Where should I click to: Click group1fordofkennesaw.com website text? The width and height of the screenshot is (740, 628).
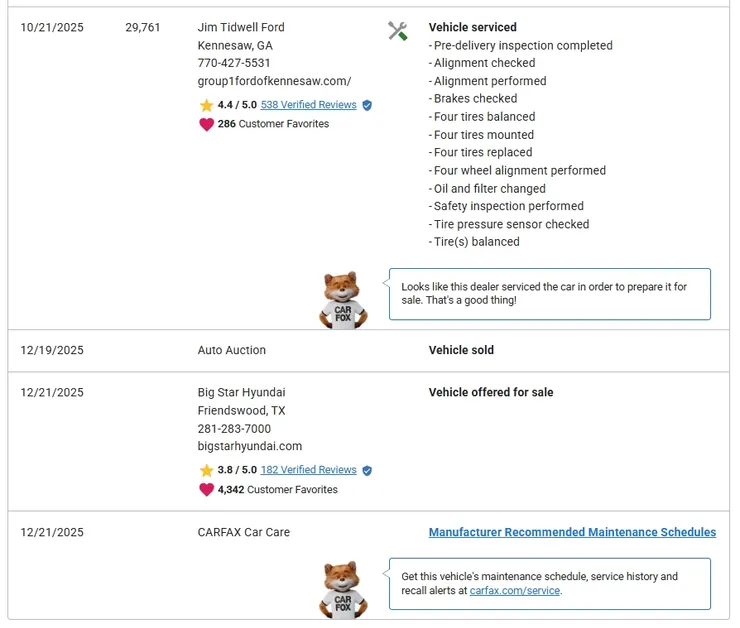pyautogui.click(x=274, y=81)
